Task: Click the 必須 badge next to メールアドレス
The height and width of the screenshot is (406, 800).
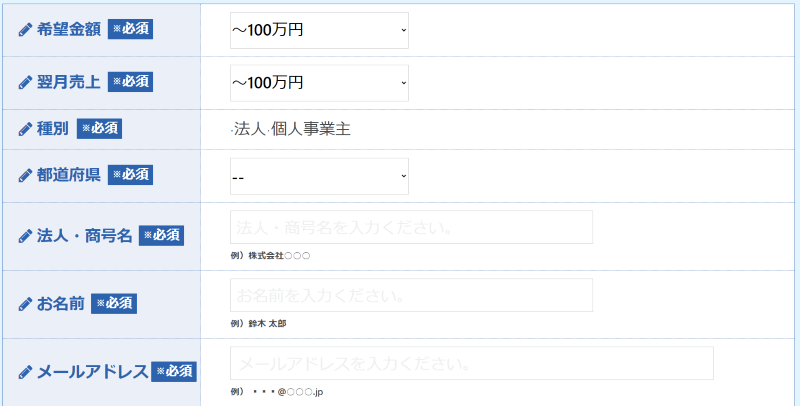Action: tap(174, 371)
